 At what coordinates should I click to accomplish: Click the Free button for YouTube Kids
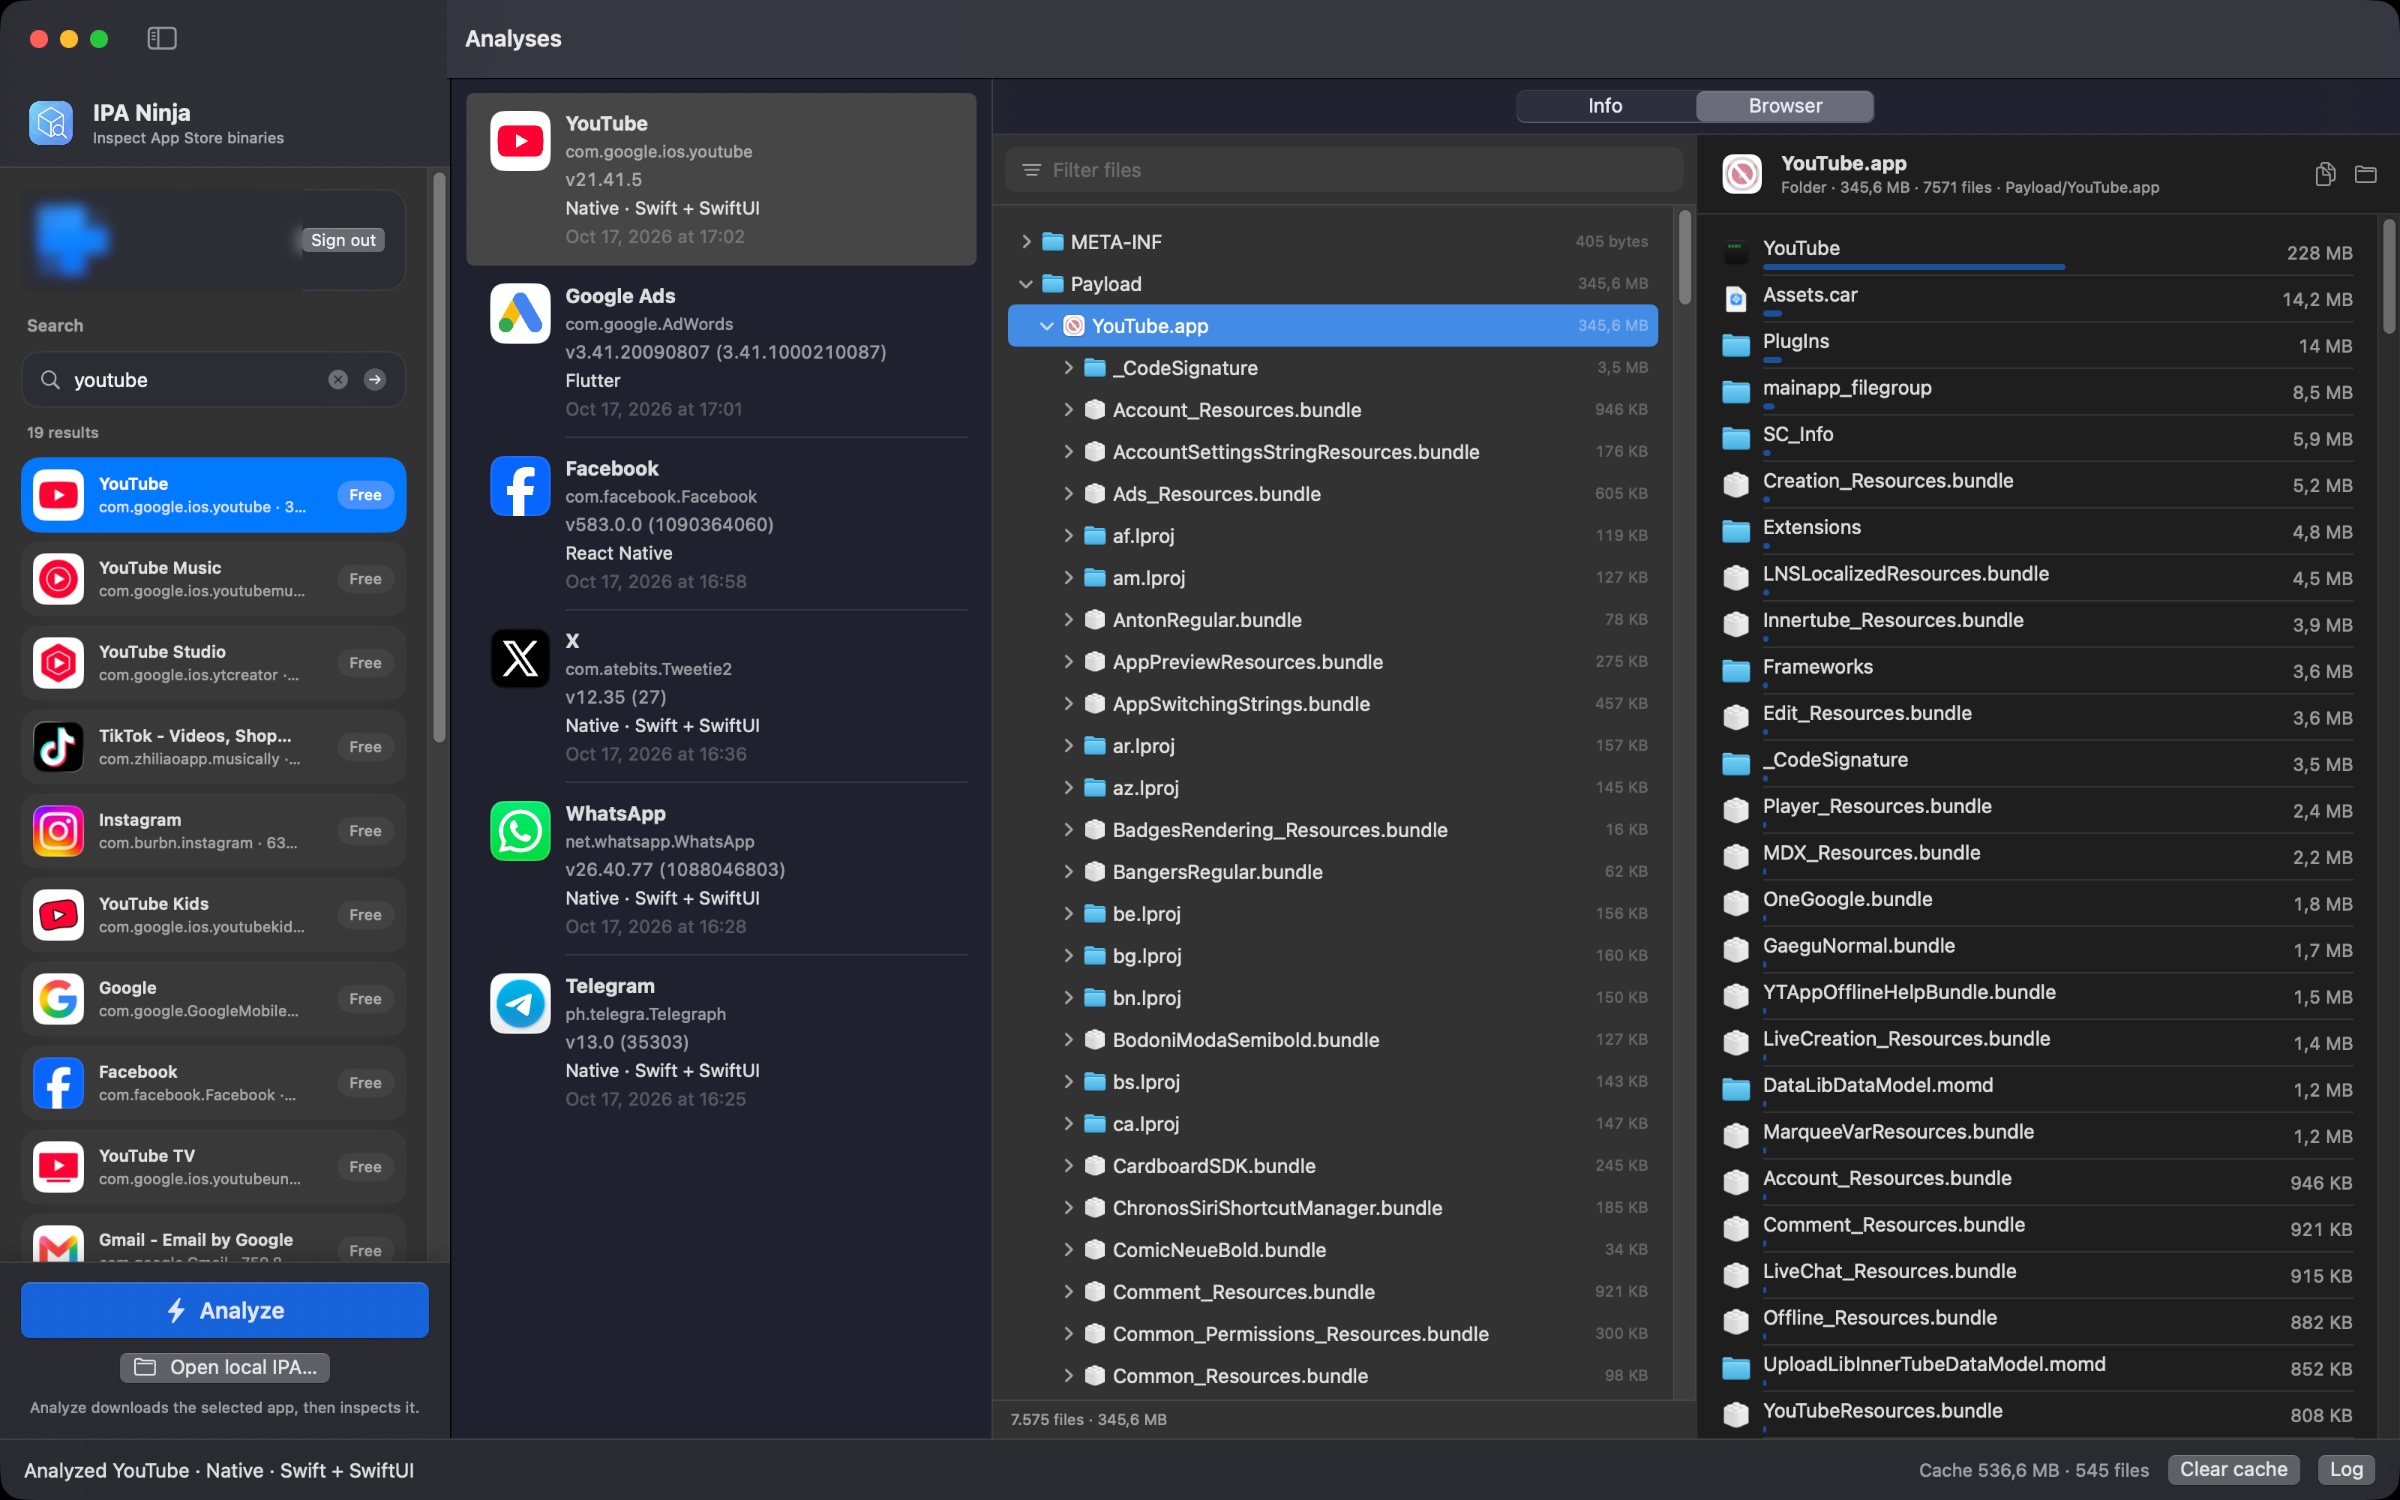coord(365,915)
